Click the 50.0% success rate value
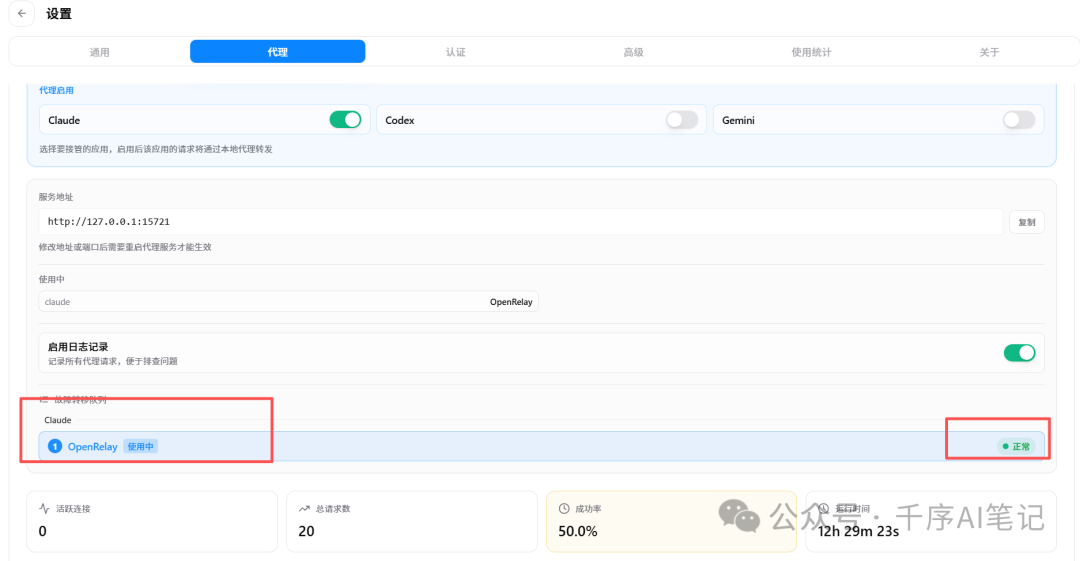The image size is (1080, 561). click(578, 531)
